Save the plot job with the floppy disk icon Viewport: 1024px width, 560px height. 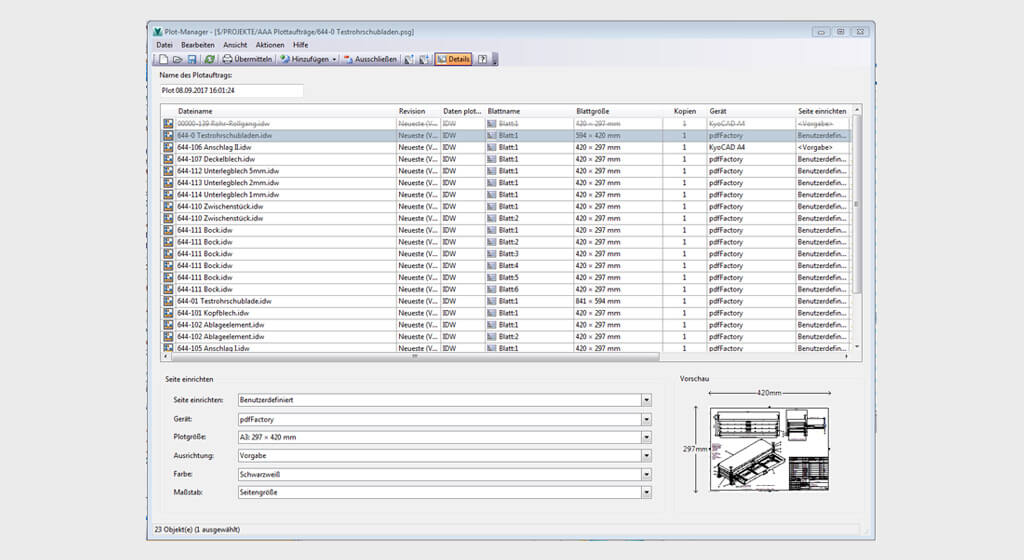click(x=191, y=60)
